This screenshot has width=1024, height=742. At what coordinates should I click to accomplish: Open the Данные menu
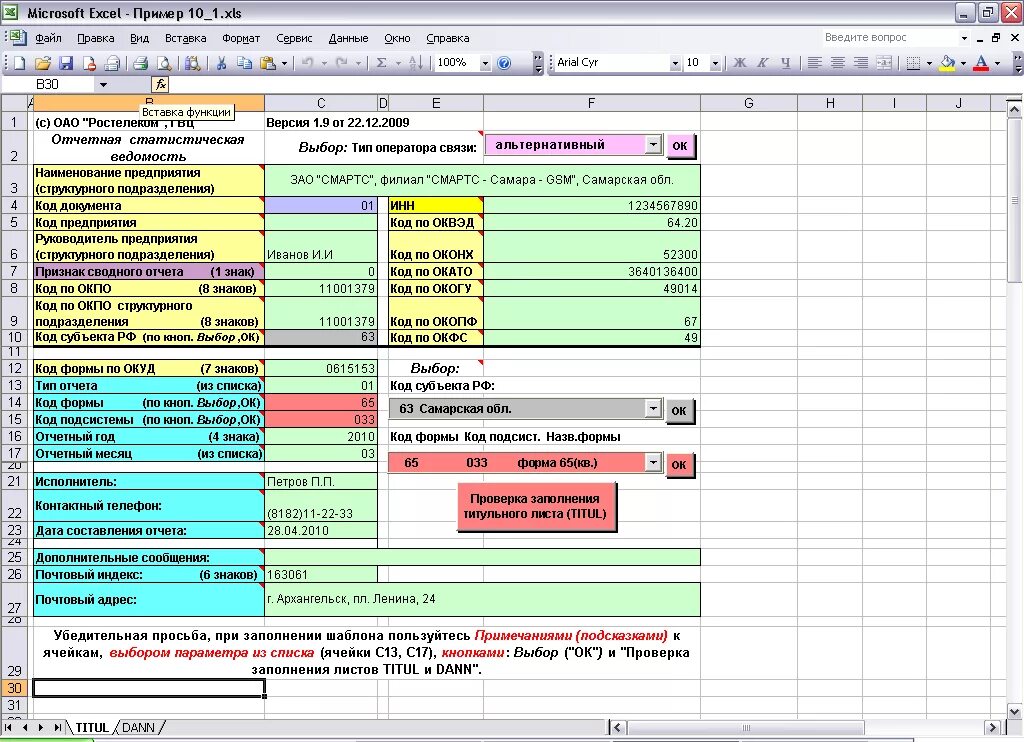click(x=348, y=39)
